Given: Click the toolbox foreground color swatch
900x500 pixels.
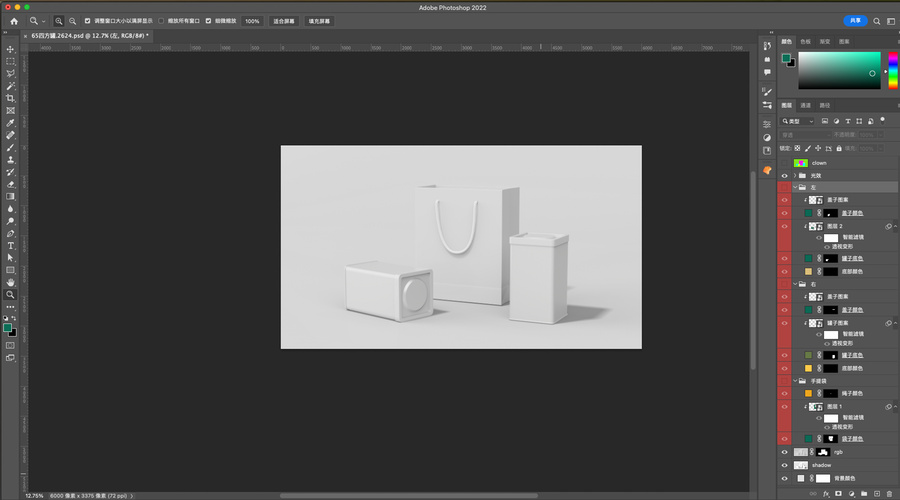Looking at the screenshot, I should [7, 328].
